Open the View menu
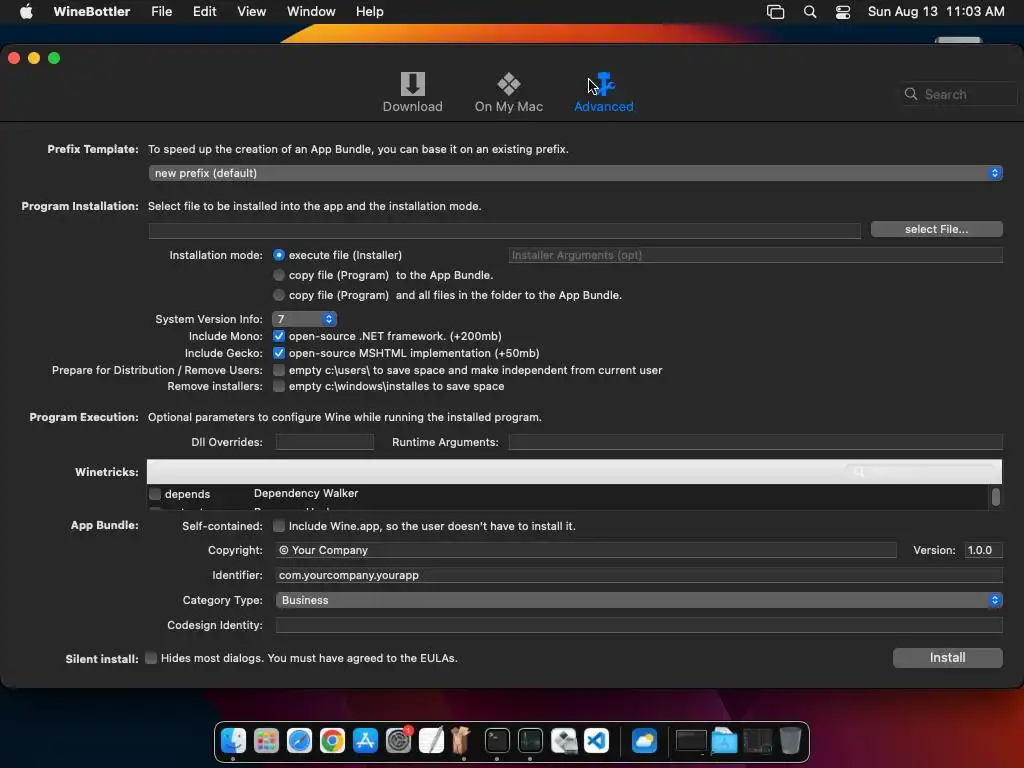1024x768 pixels. tap(251, 12)
